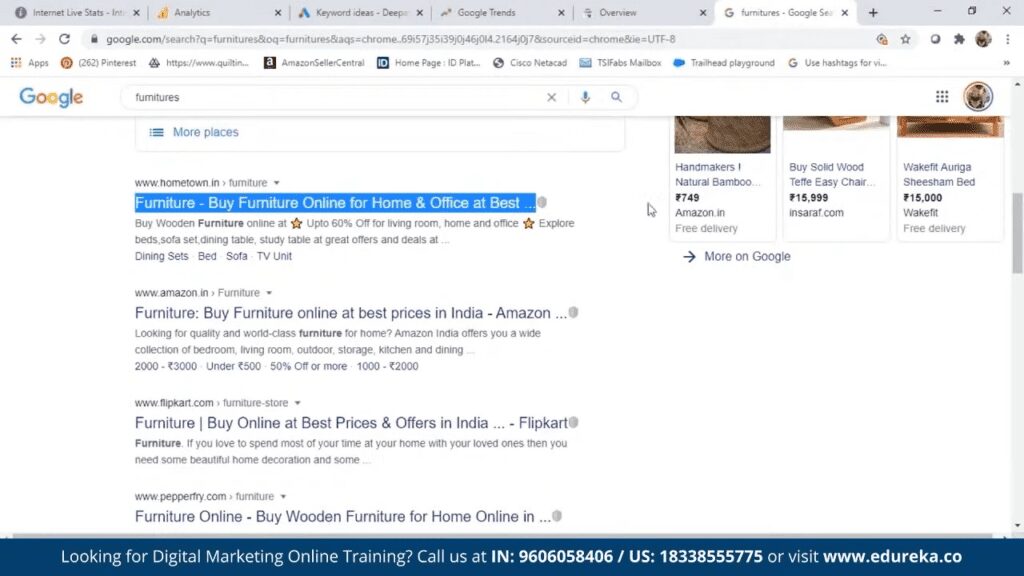This screenshot has width=1024, height=576.
Task: Clear the search box with the X icon
Action: [x=551, y=97]
